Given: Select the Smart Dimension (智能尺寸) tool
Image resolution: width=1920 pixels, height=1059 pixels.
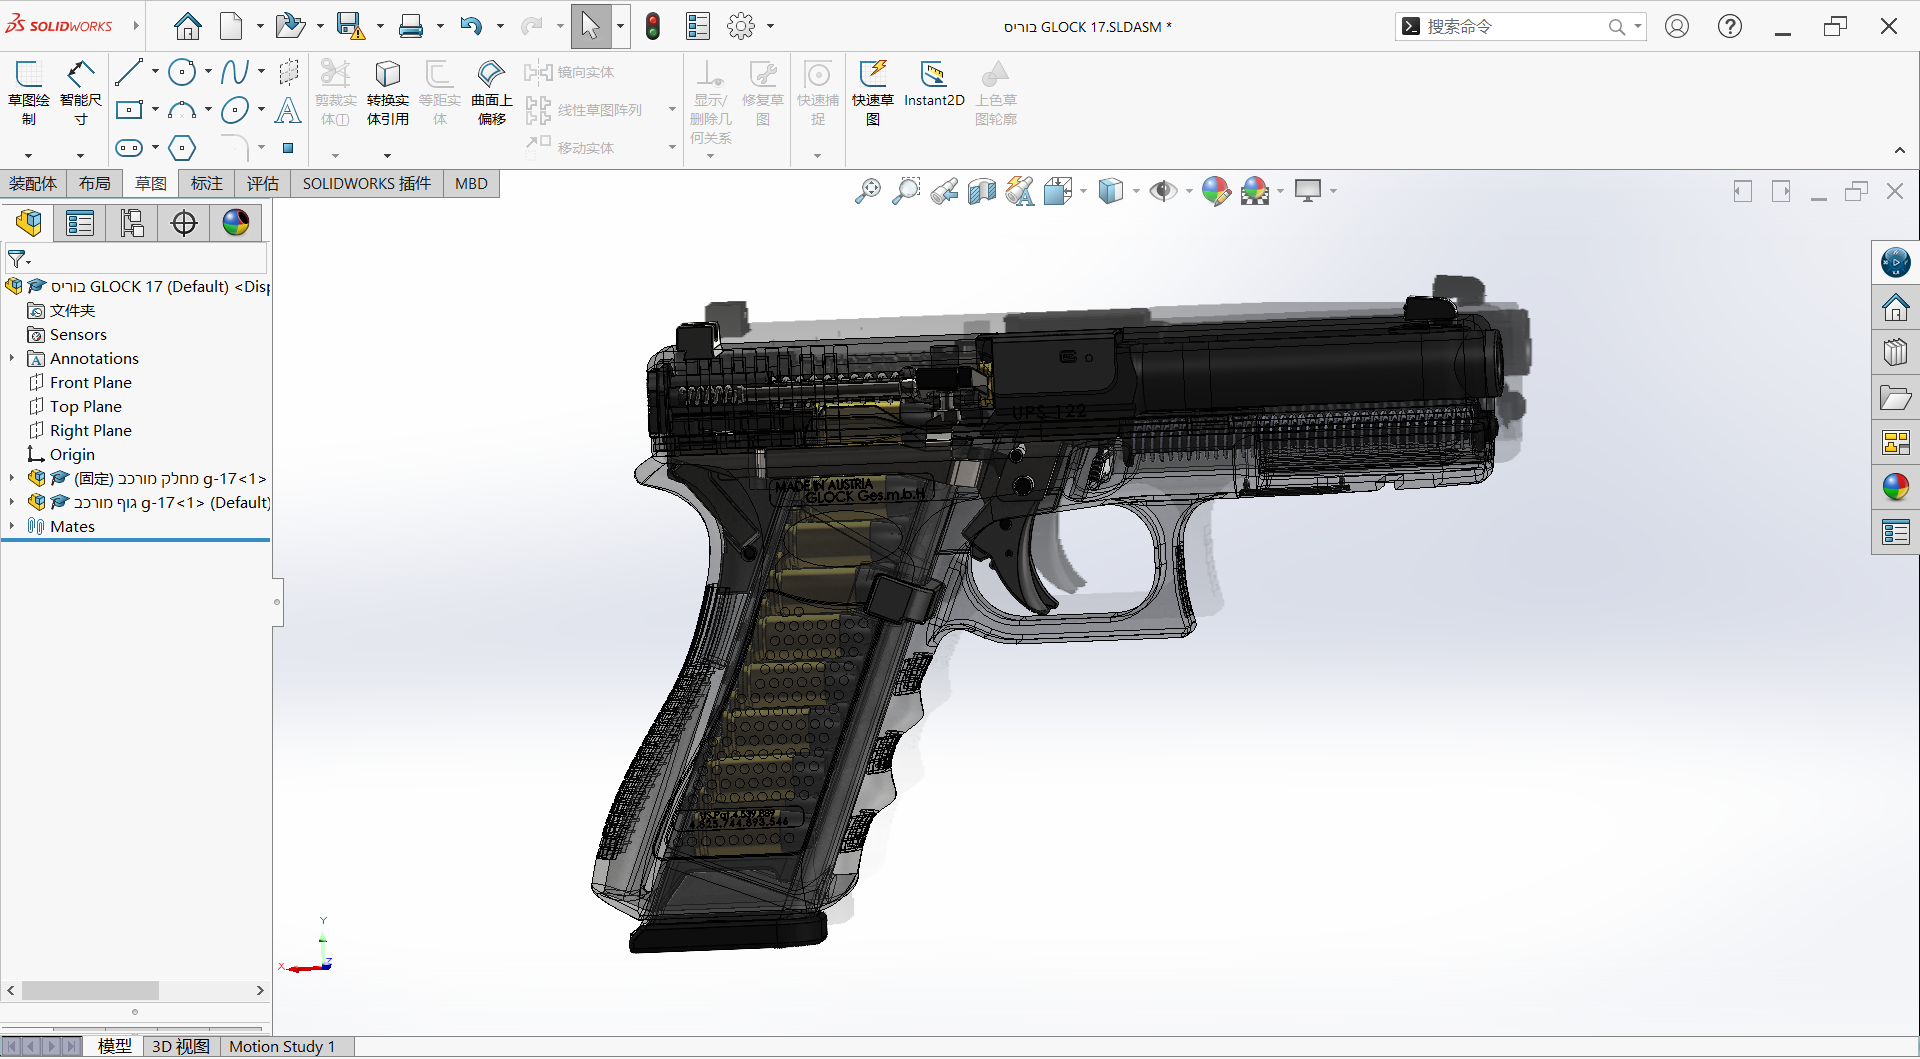Looking at the screenshot, I should click(x=81, y=92).
